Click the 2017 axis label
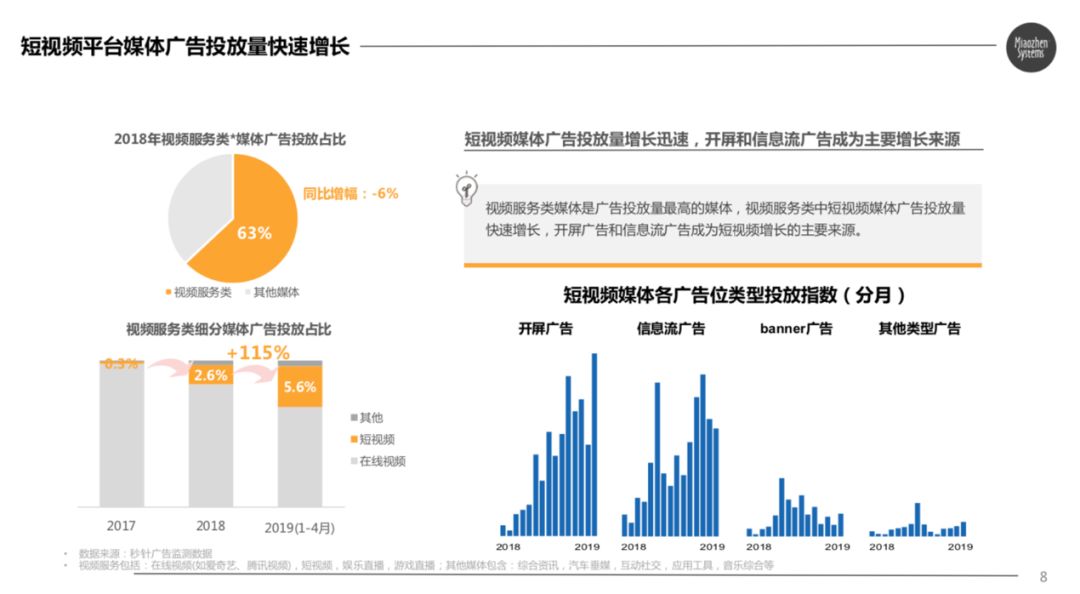This screenshot has width=1080, height=594. point(121,526)
